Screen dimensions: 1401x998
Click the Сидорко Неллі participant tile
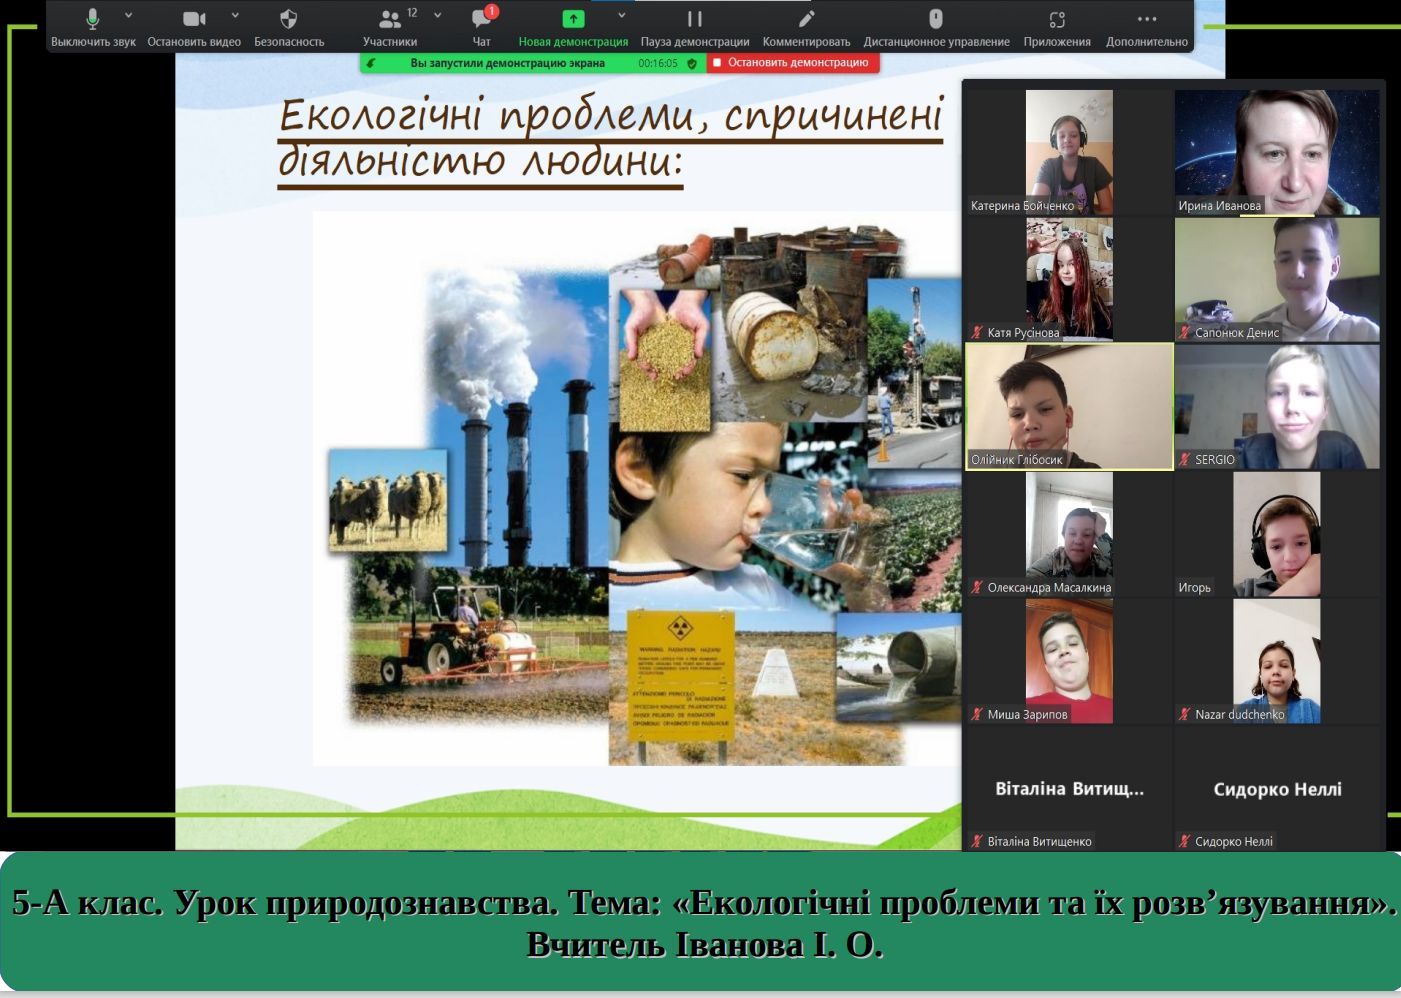pyautogui.click(x=1277, y=789)
